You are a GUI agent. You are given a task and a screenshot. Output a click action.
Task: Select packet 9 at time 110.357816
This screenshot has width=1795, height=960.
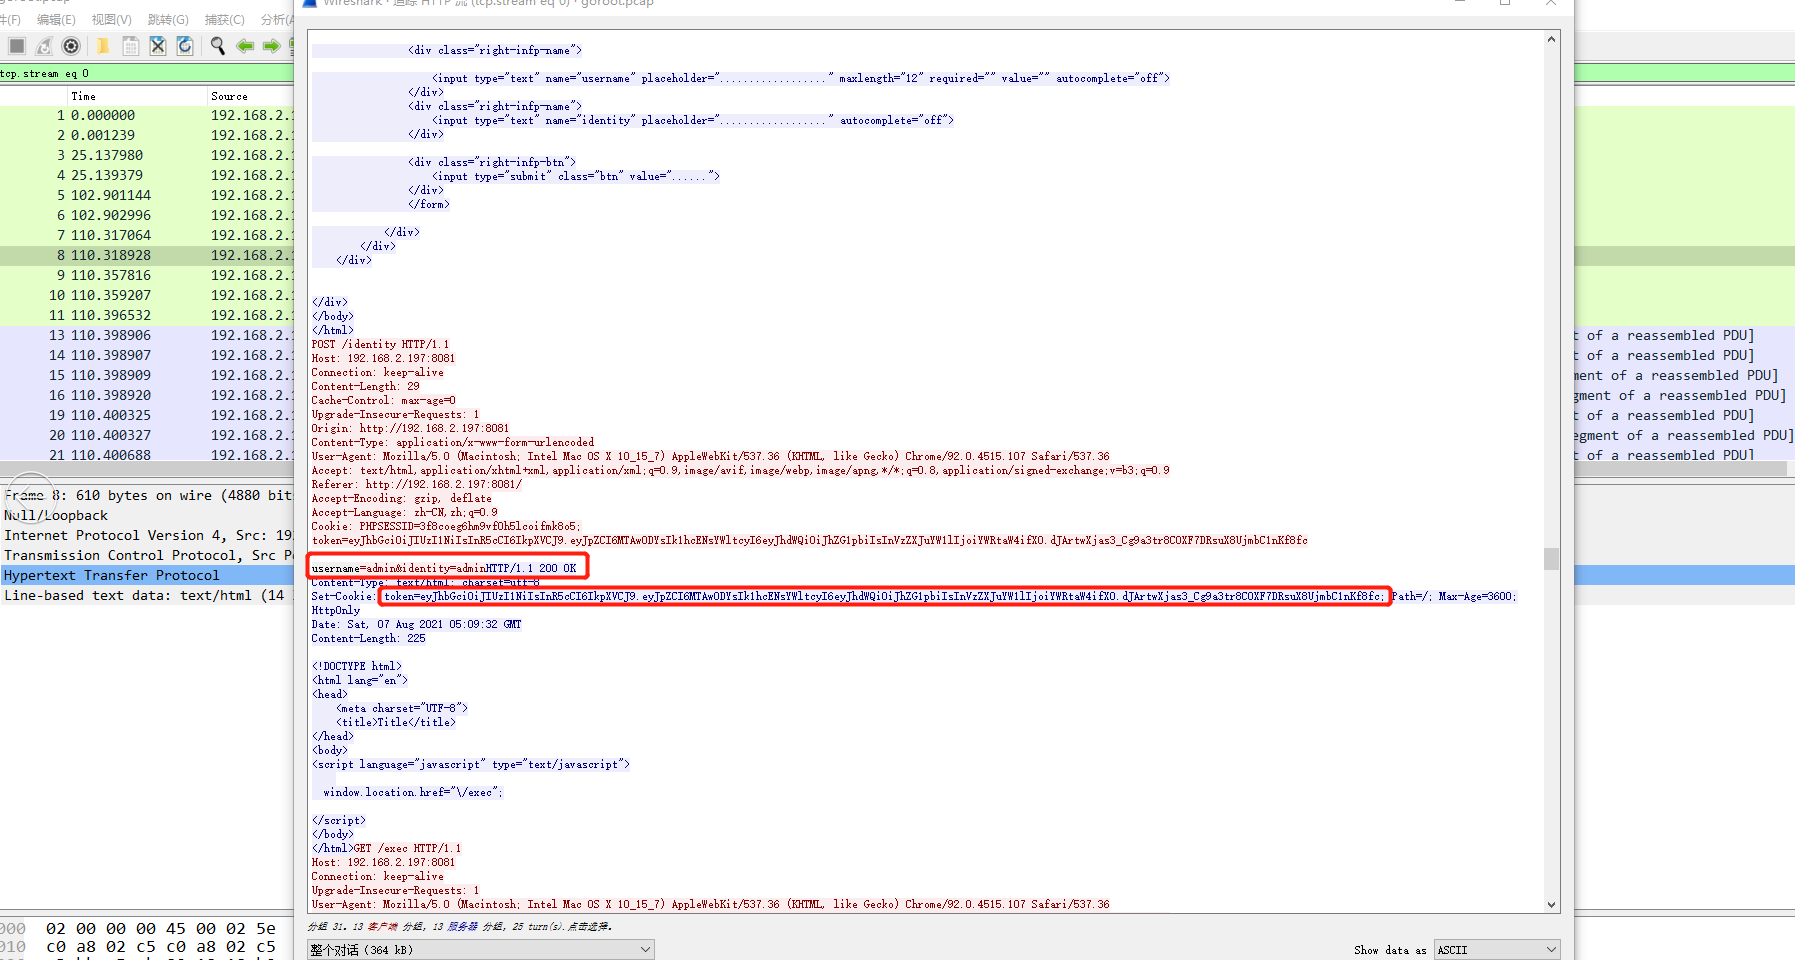coord(147,275)
